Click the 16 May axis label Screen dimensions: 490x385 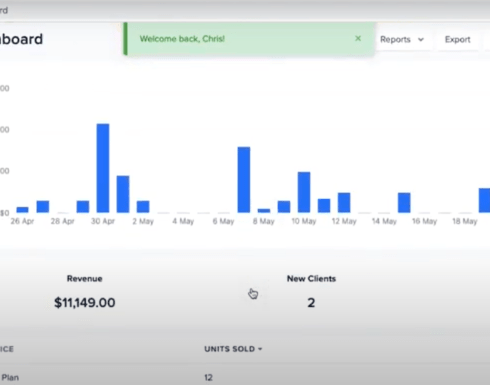tap(424, 221)
